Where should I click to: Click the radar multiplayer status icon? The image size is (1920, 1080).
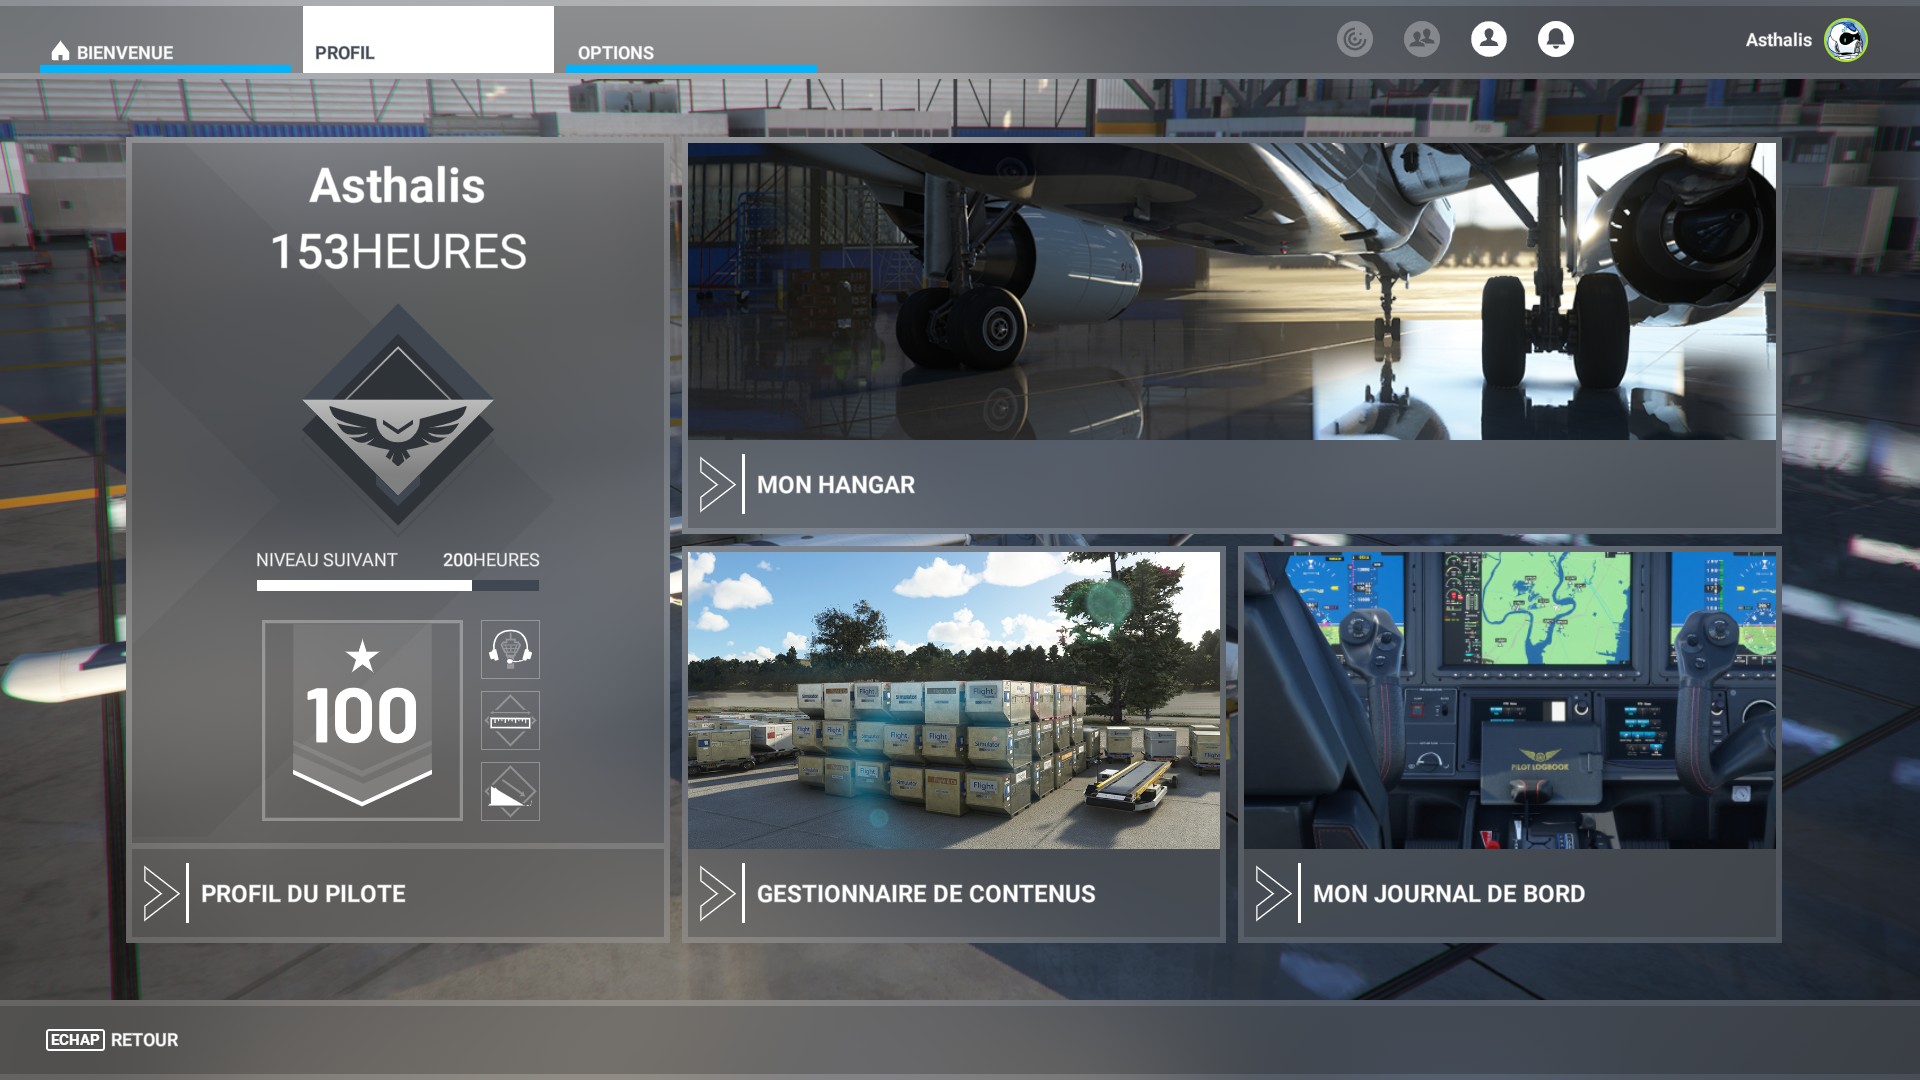[x=1354, y=40]
